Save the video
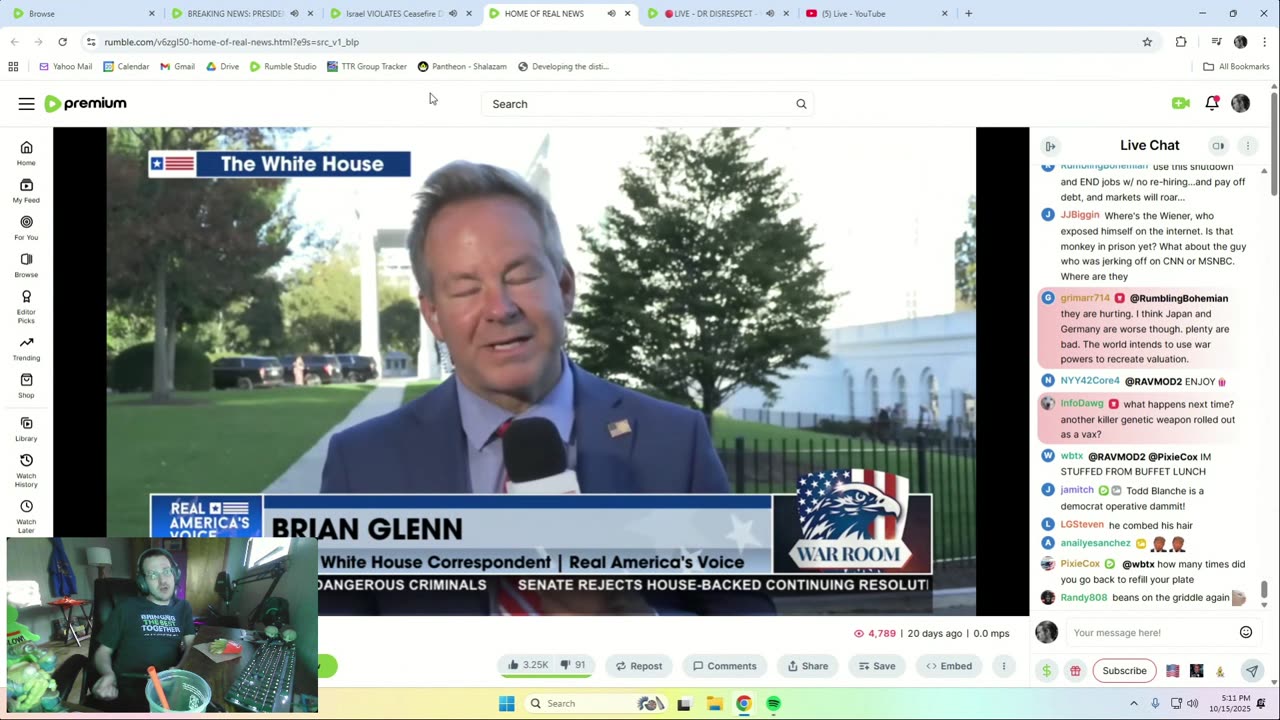 [876, 666]
